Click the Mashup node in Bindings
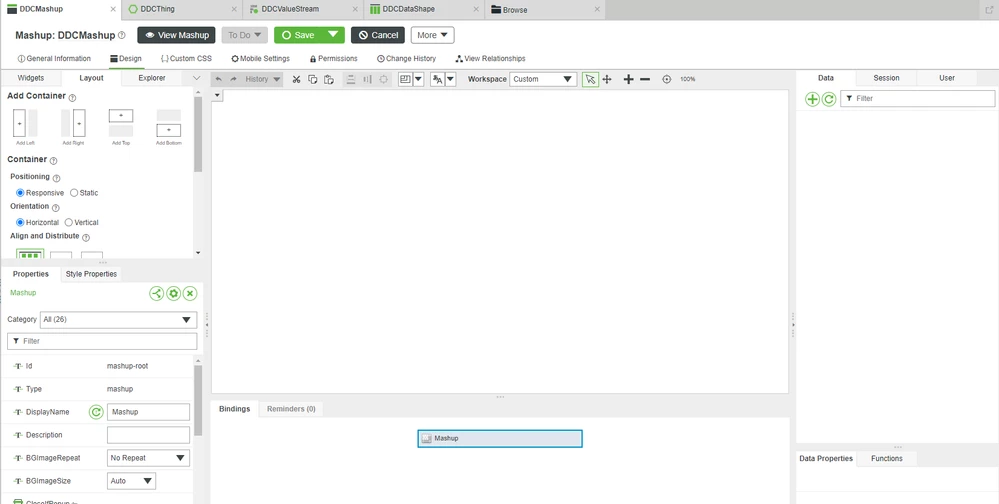 point(500,438)
